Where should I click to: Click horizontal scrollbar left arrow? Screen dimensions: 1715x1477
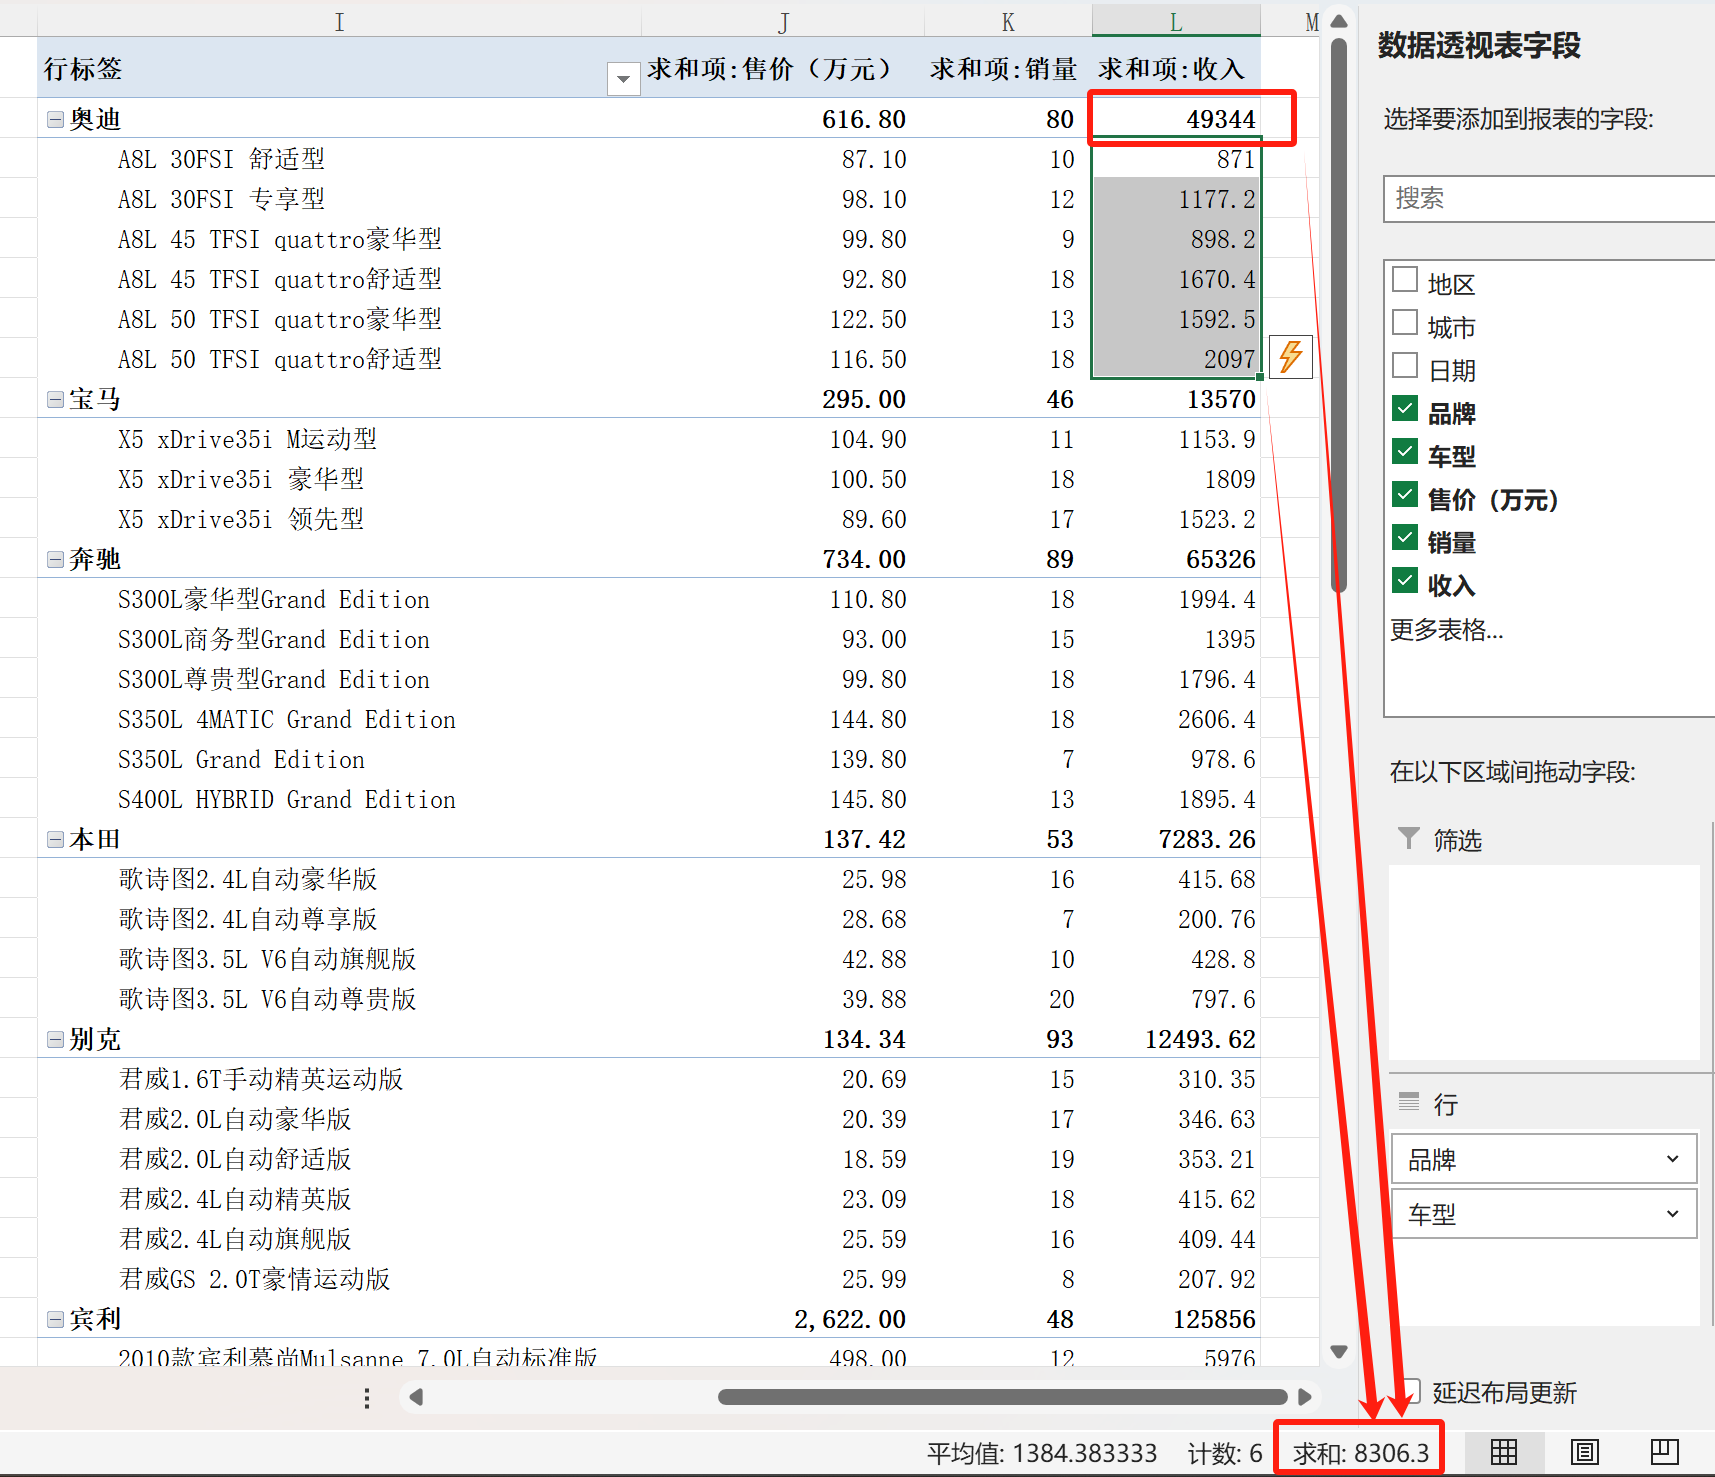[416, 1397]
